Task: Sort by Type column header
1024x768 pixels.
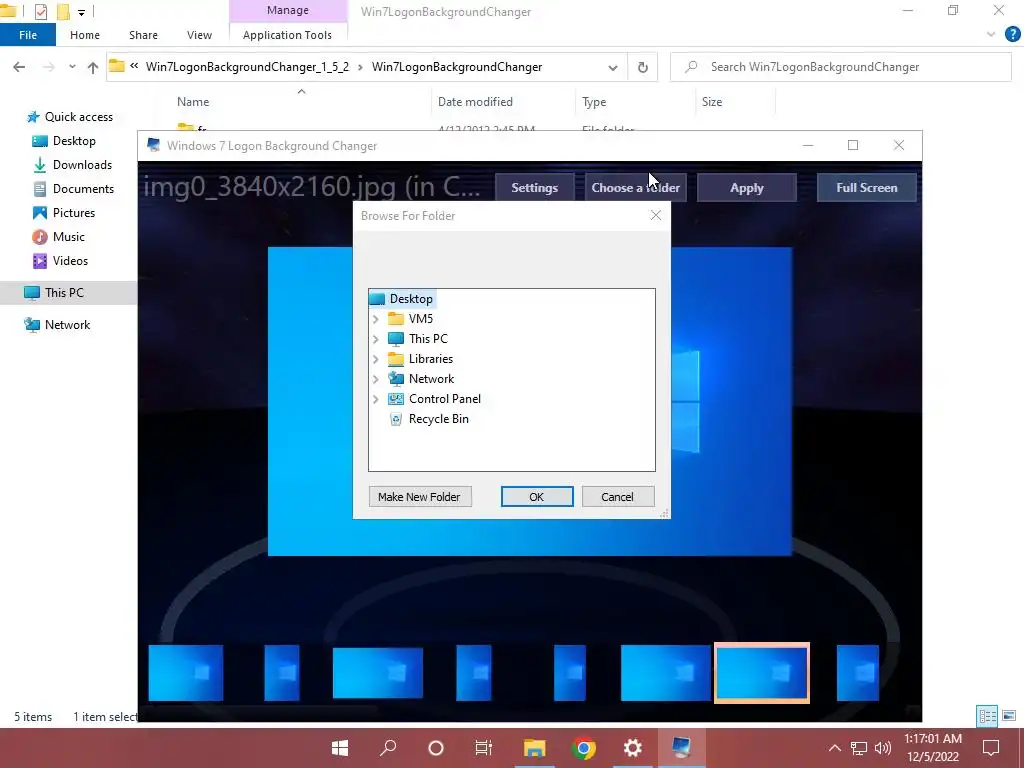Action: click(594, 102)
